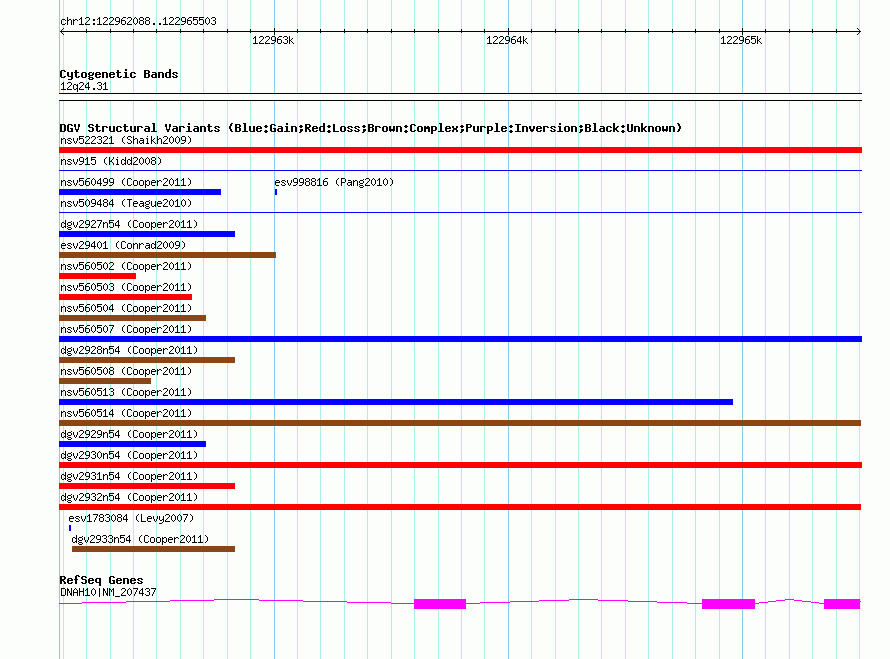Screen dimensions: 890x659
Task: Open the esv998816 (Pang2010) variant label
Action: [x=334, y=182]
